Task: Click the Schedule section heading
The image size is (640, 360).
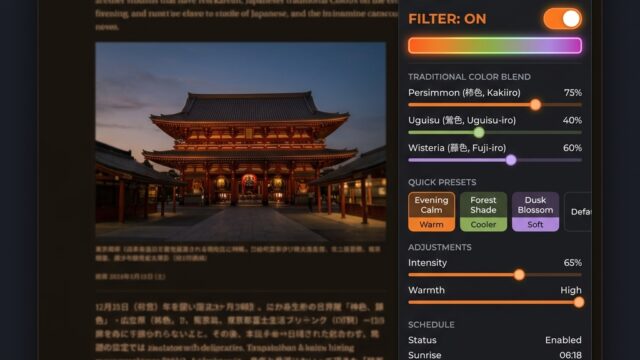Action: click(431, 324)
